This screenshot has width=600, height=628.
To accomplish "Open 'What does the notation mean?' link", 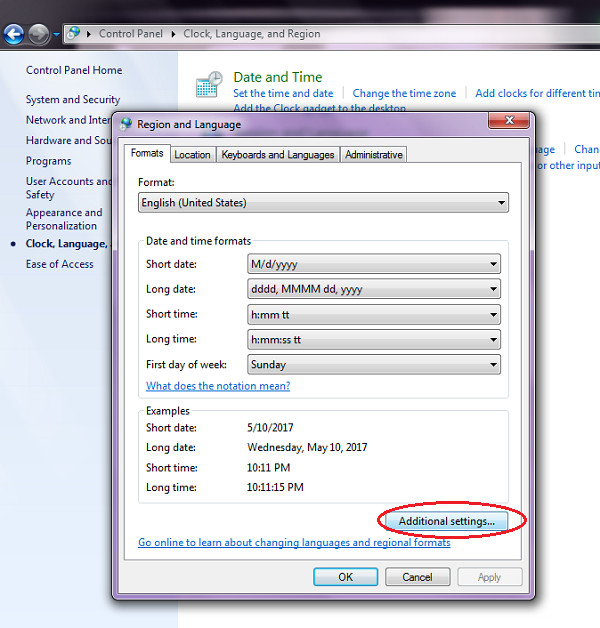I will point(218,386).
